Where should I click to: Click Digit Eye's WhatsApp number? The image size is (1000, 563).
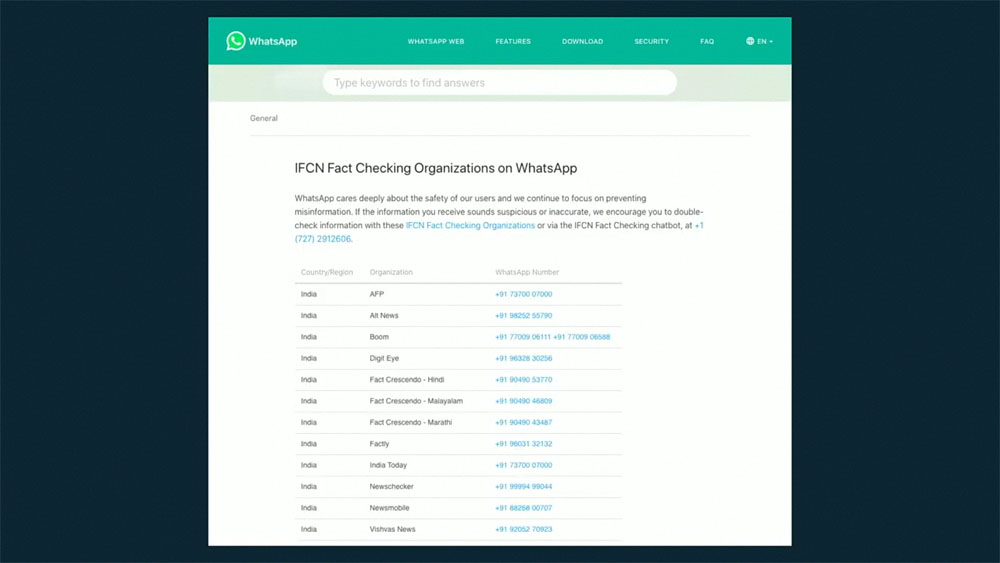coord(523,358)
